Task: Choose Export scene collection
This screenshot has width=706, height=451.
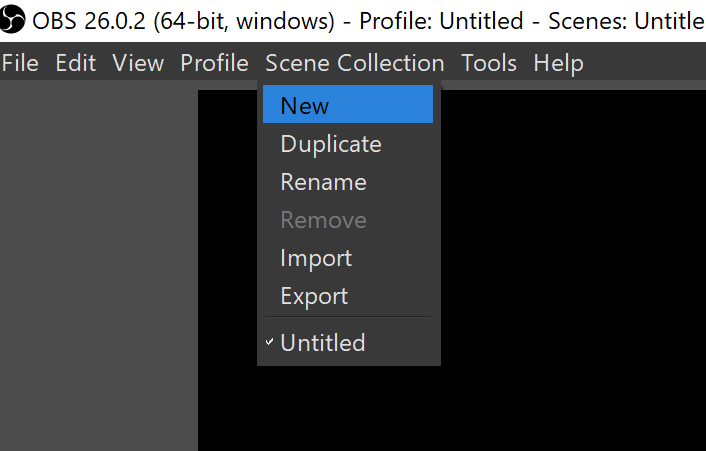Action: pyautogui.click(x=314, y=296)
